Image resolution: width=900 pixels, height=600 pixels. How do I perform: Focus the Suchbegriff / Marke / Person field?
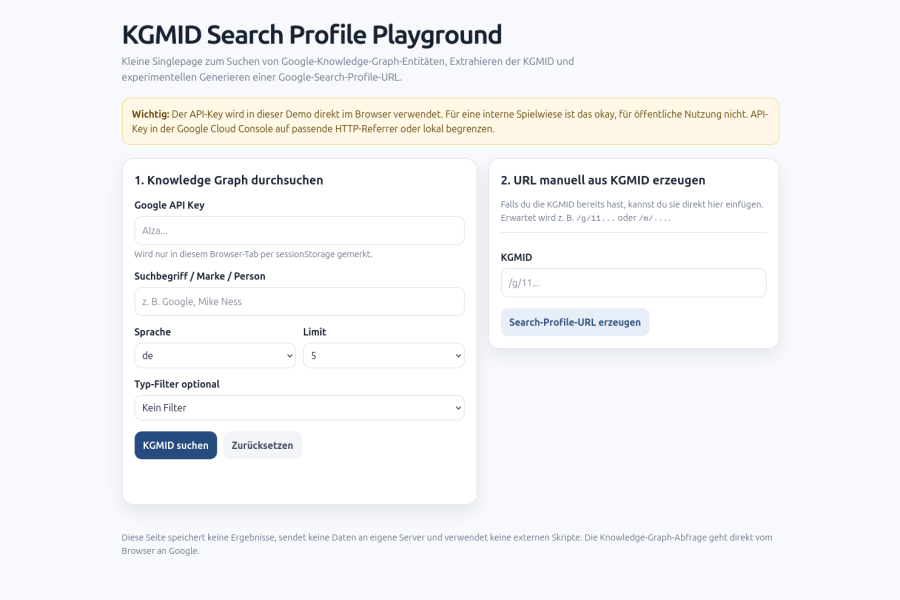click(x=299, y=301)
